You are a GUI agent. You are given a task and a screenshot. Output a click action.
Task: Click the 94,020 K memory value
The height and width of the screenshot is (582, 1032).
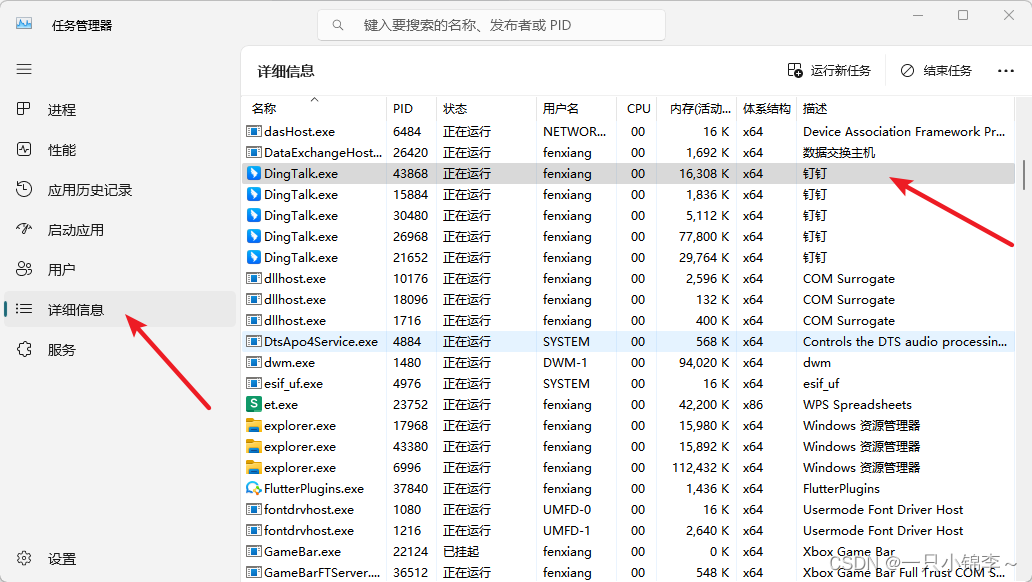pos(704,363)
